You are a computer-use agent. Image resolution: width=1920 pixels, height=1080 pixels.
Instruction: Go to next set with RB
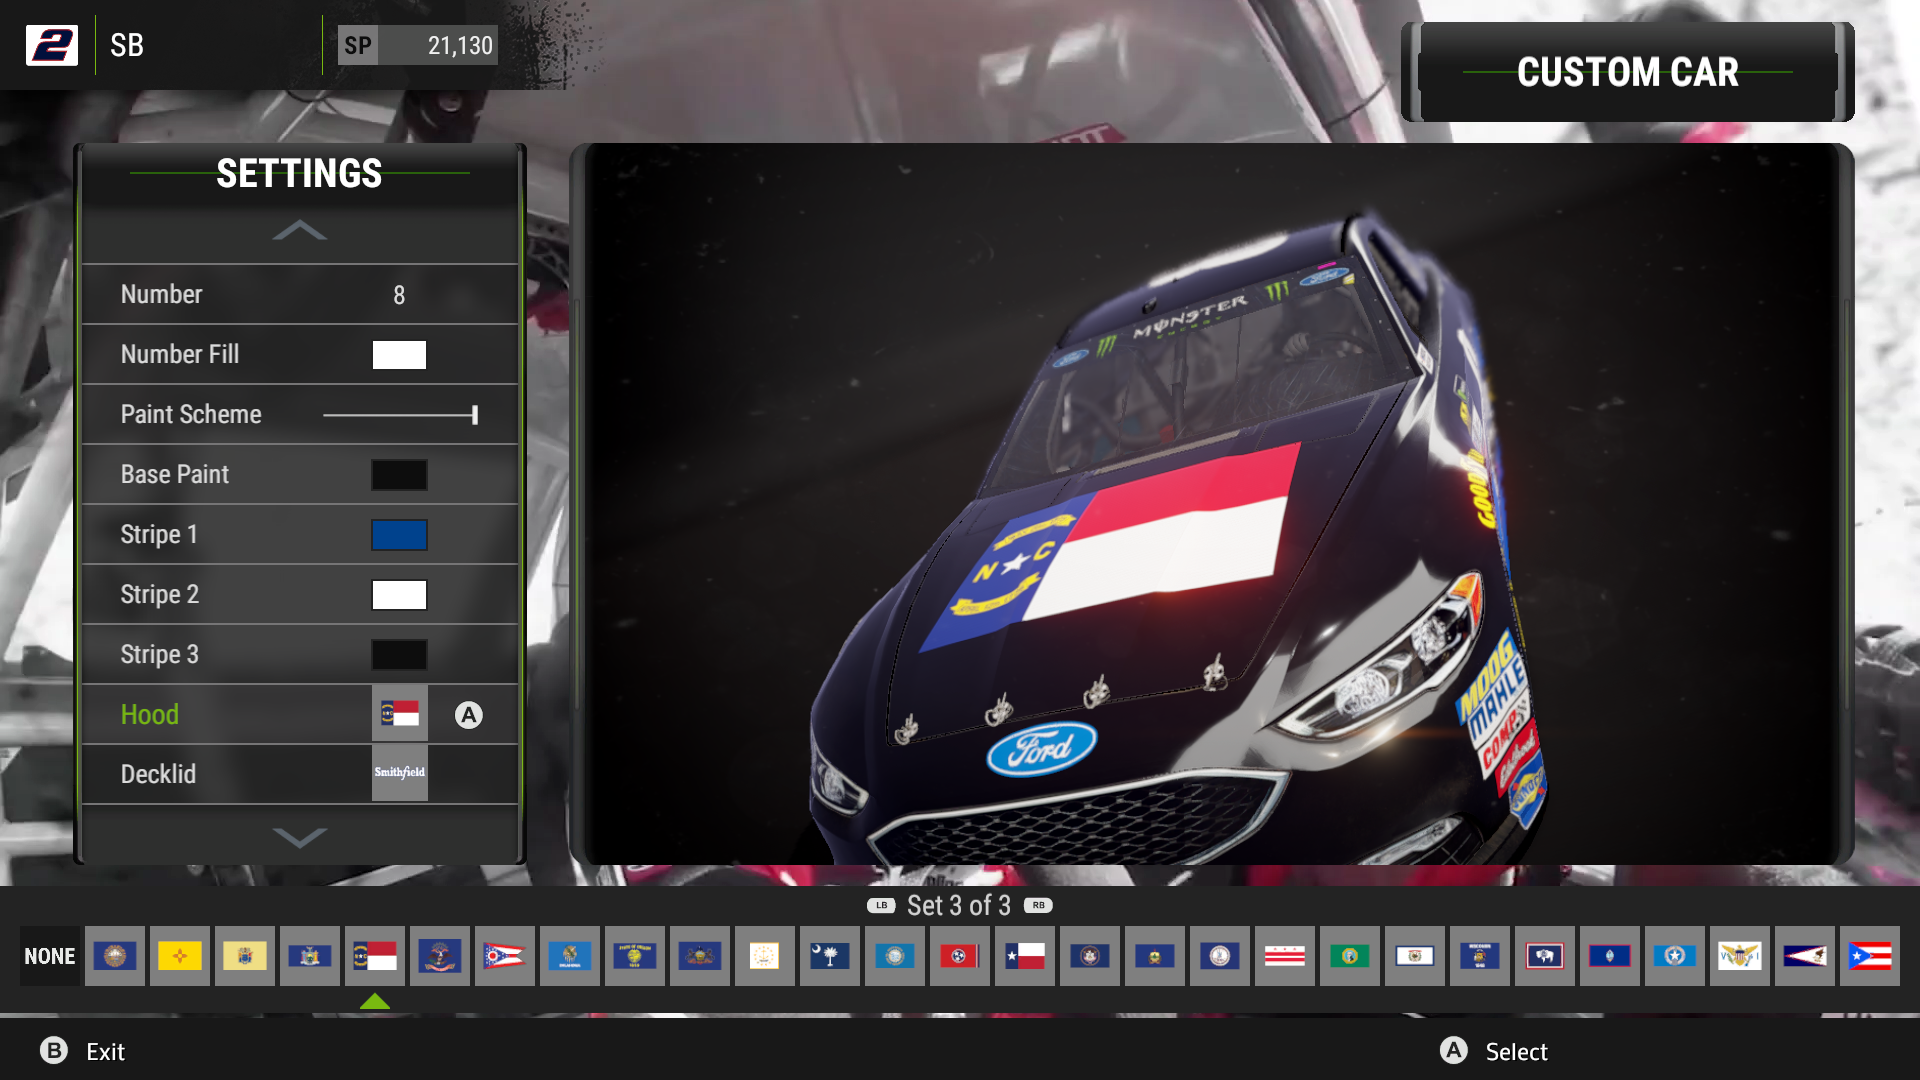tap(1038, 905)
